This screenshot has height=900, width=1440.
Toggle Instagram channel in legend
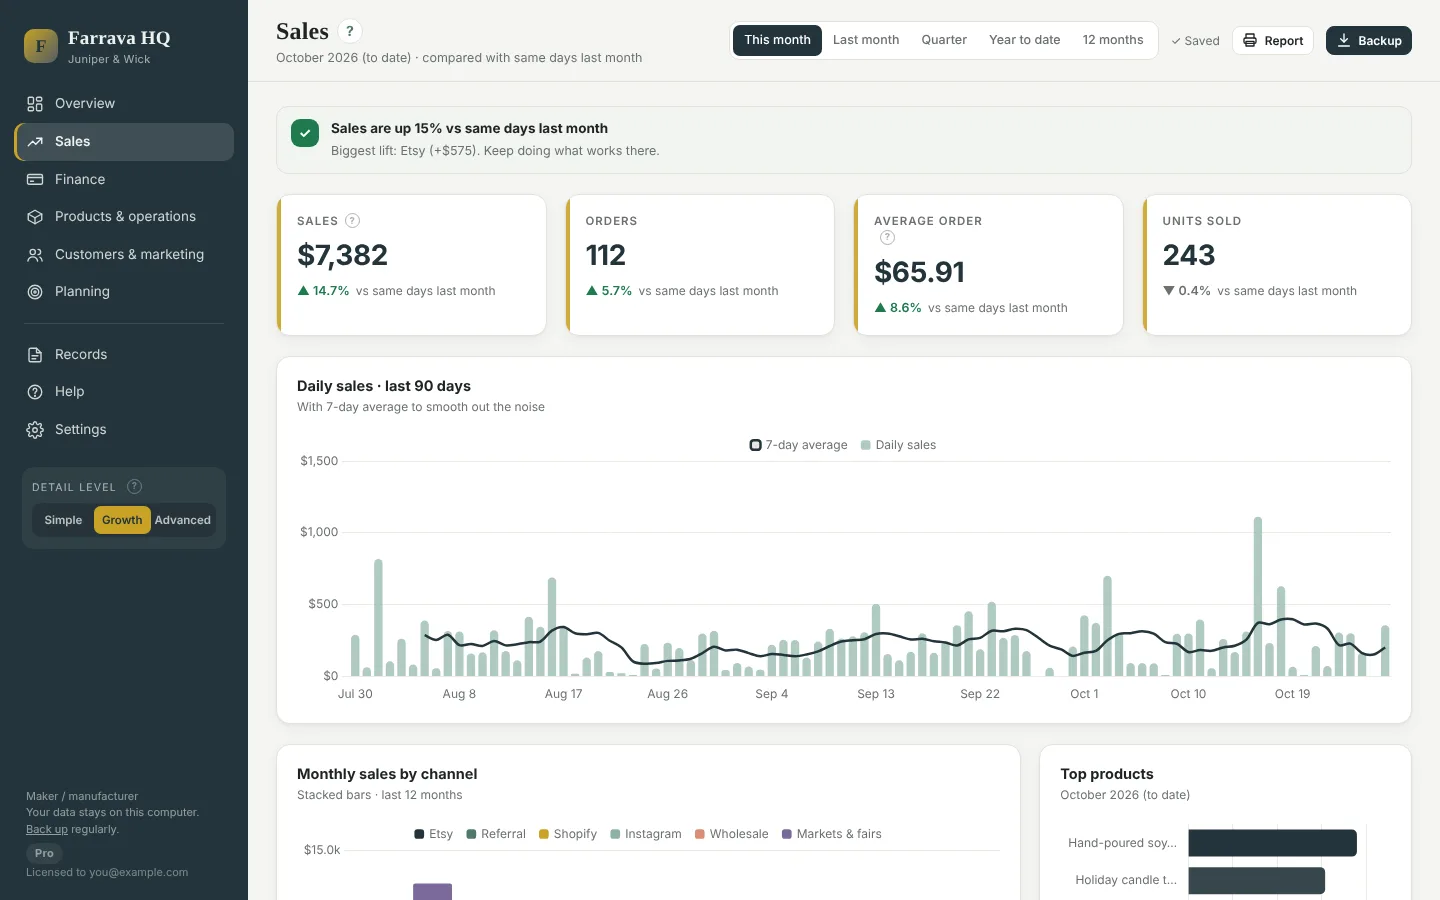[x=646, y=834]
